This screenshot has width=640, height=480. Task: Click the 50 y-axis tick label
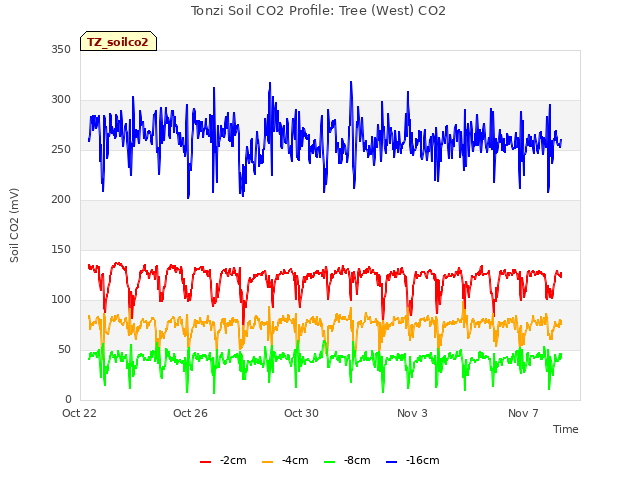point(64,349)
